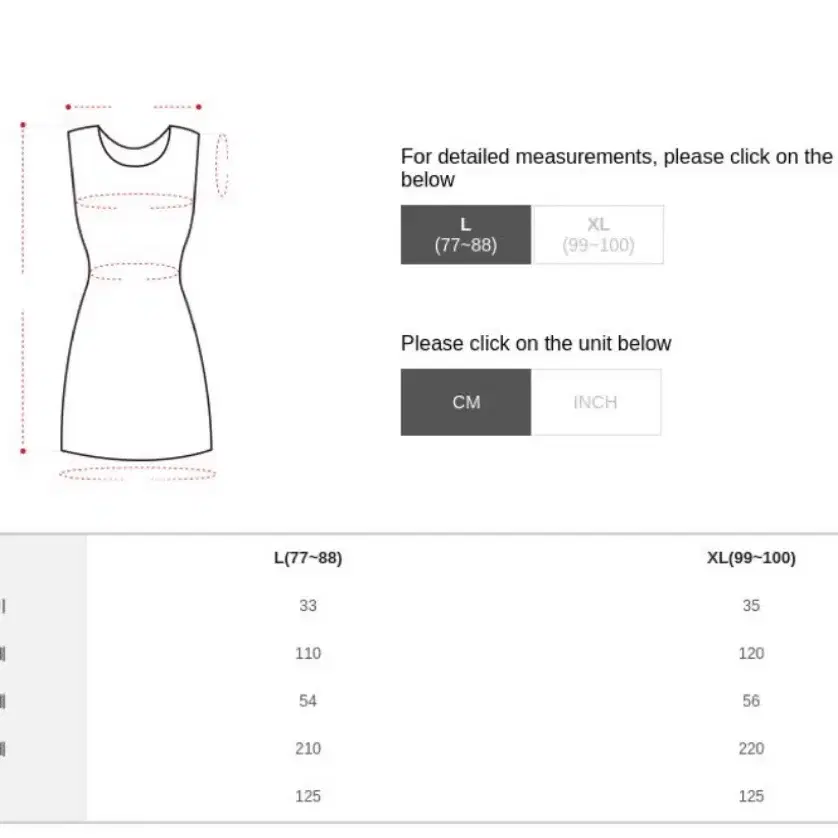The height and width of the screenshot is (838, 838).
Task: Click the waist ellipse on the dress diagram
Action: (x=134, y=271)
